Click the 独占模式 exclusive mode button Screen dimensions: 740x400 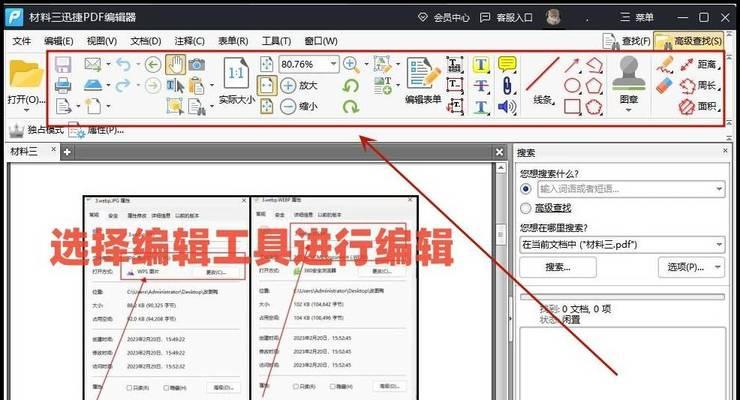36,130
